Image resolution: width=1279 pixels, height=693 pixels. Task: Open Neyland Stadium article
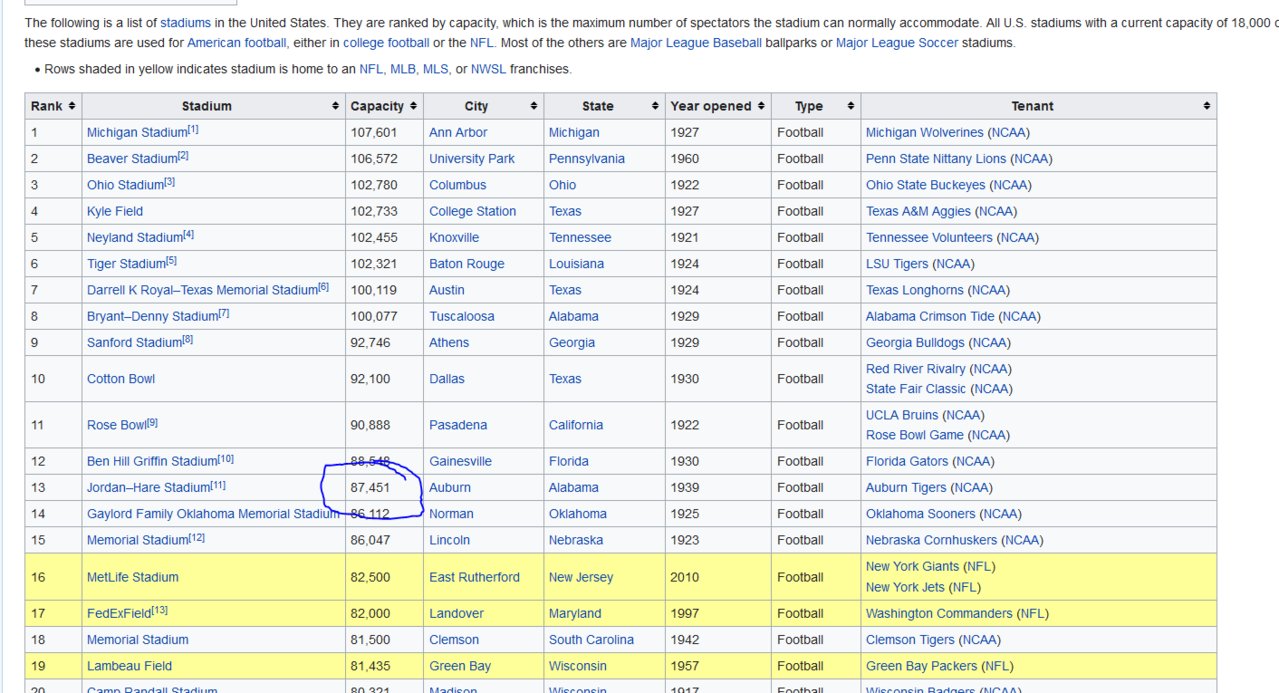tap(135, 237)
